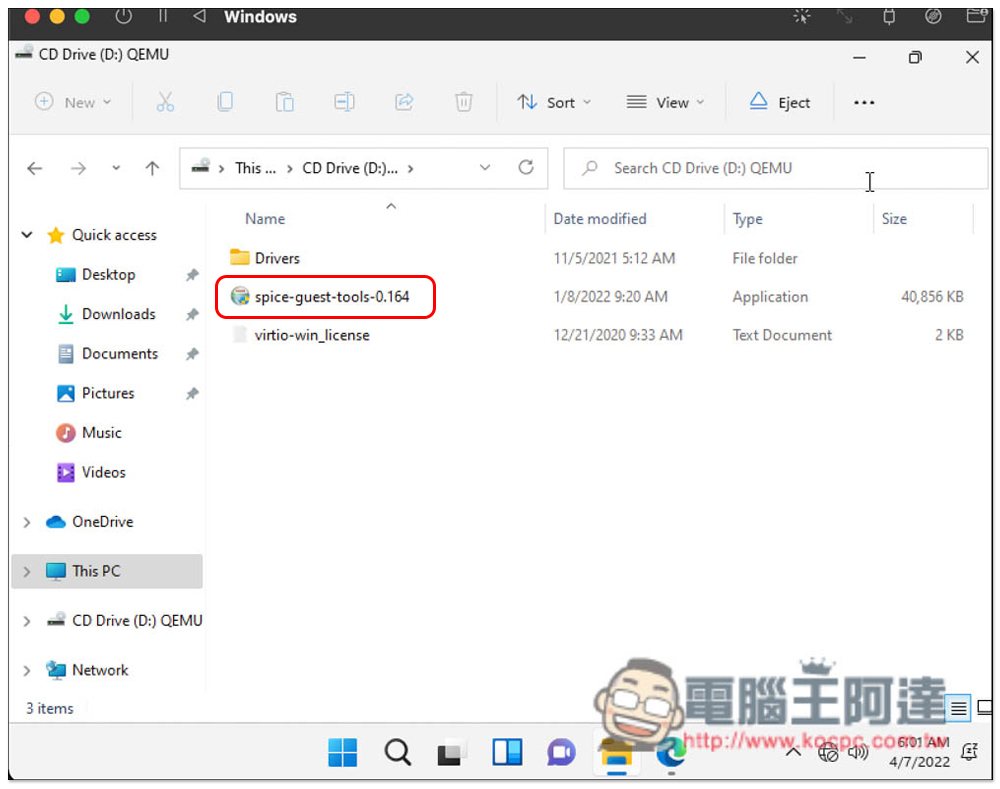The image size is (1000, 789).
Task: Click the Cut scissors icon
Action: pyautogui.click(x=165, y=102)
